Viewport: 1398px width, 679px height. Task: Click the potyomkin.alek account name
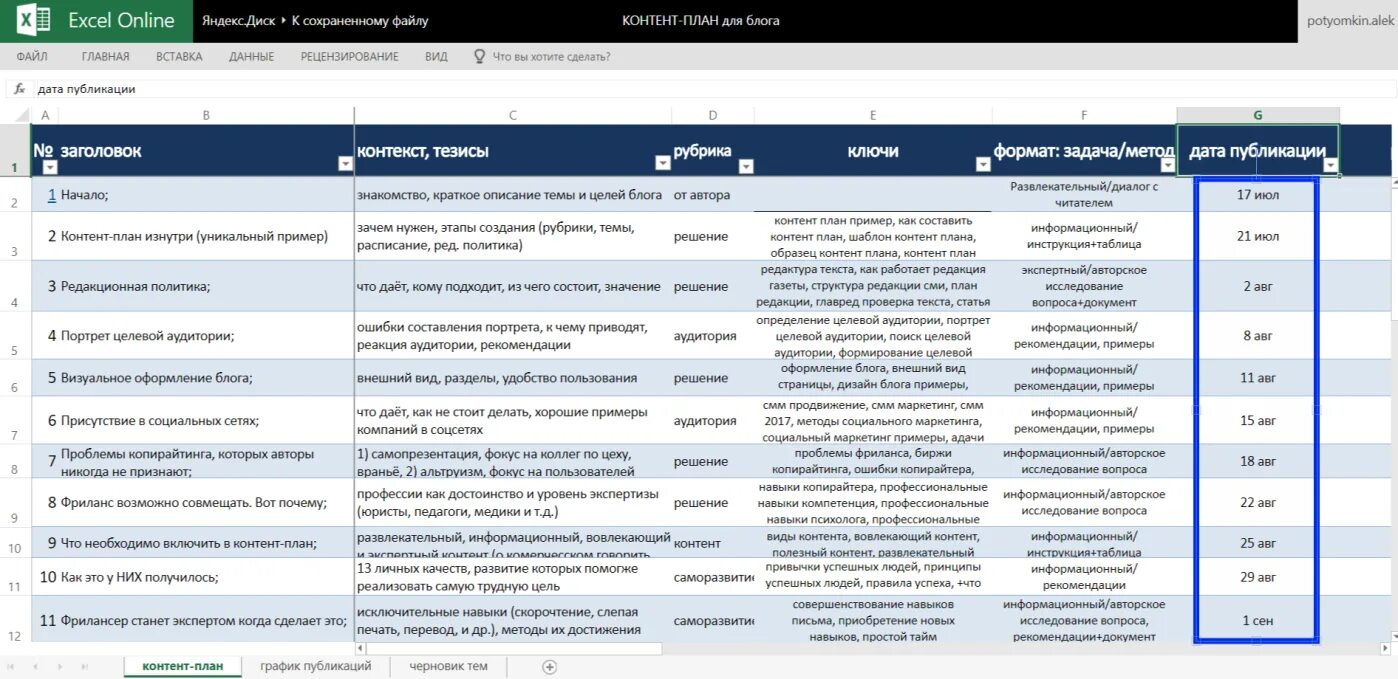[1351, 20]
